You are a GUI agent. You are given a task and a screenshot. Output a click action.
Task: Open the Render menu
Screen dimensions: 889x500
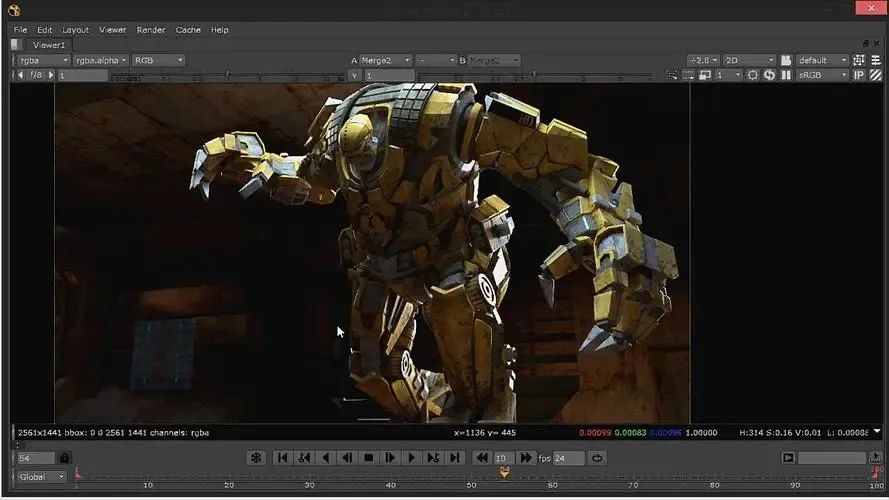pyautogui.click(x=151, y=30)
